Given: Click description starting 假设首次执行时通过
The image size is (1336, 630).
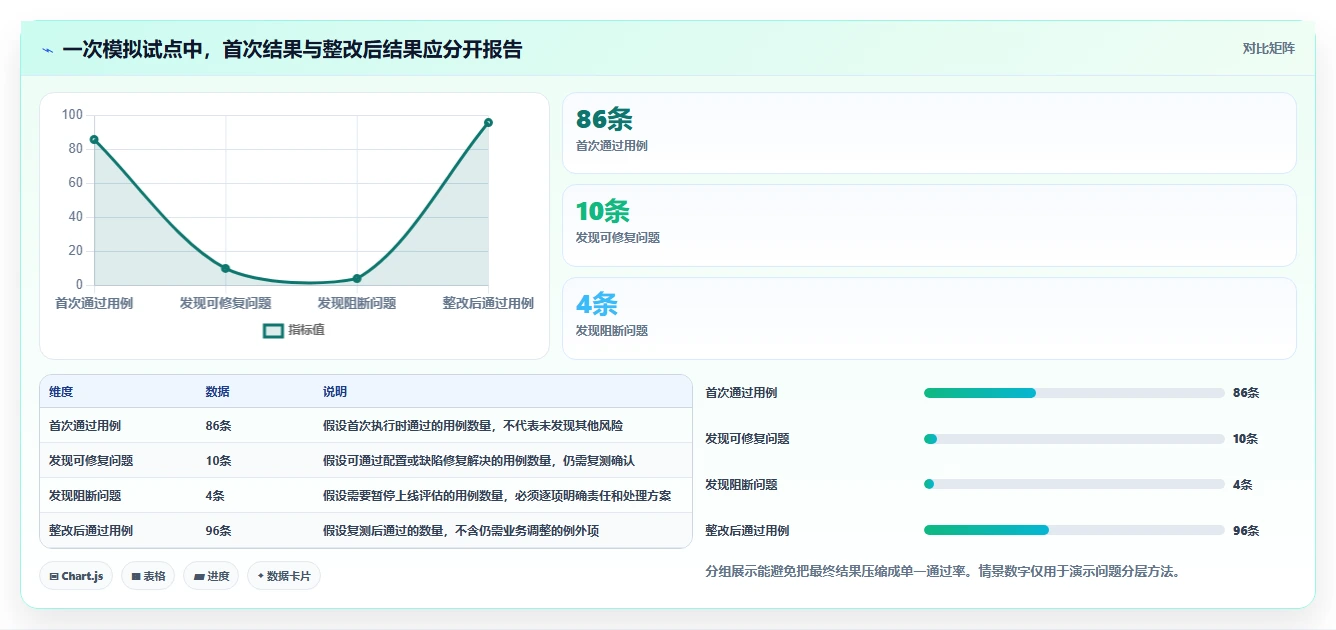Looking at the screenshot, I should (x=473, y=425).
